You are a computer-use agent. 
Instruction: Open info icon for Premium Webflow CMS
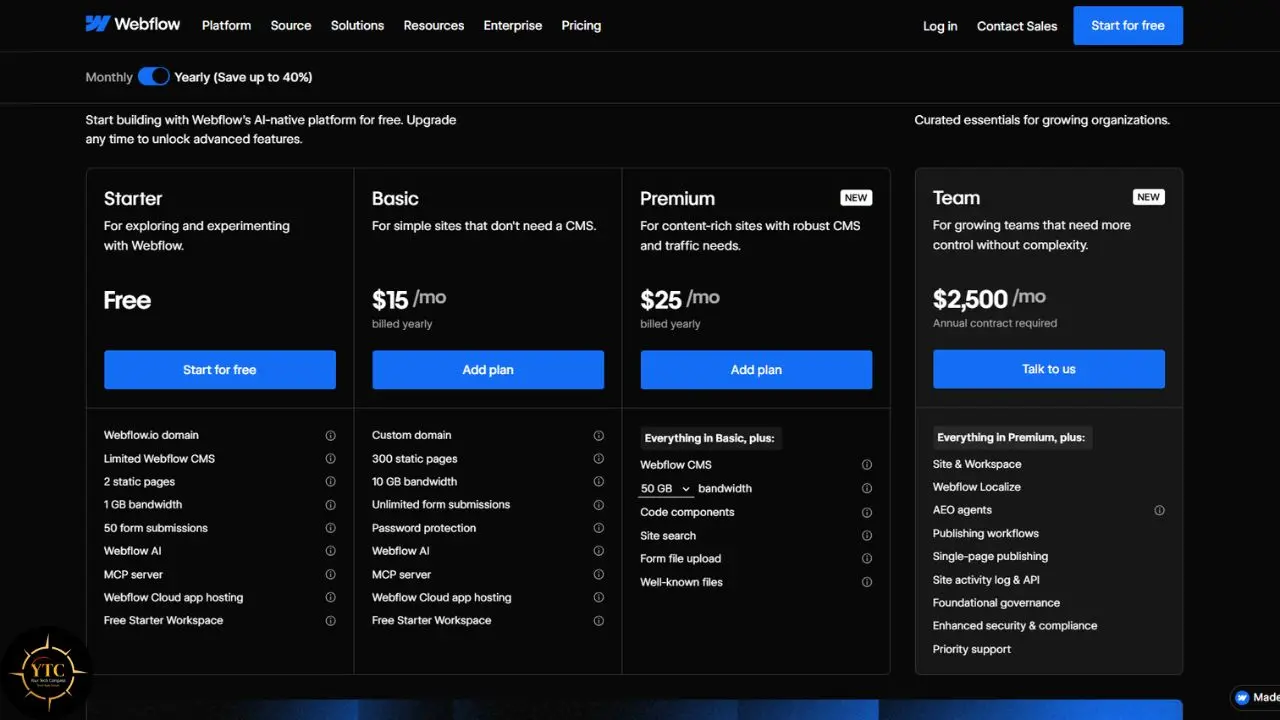(866, 465)
